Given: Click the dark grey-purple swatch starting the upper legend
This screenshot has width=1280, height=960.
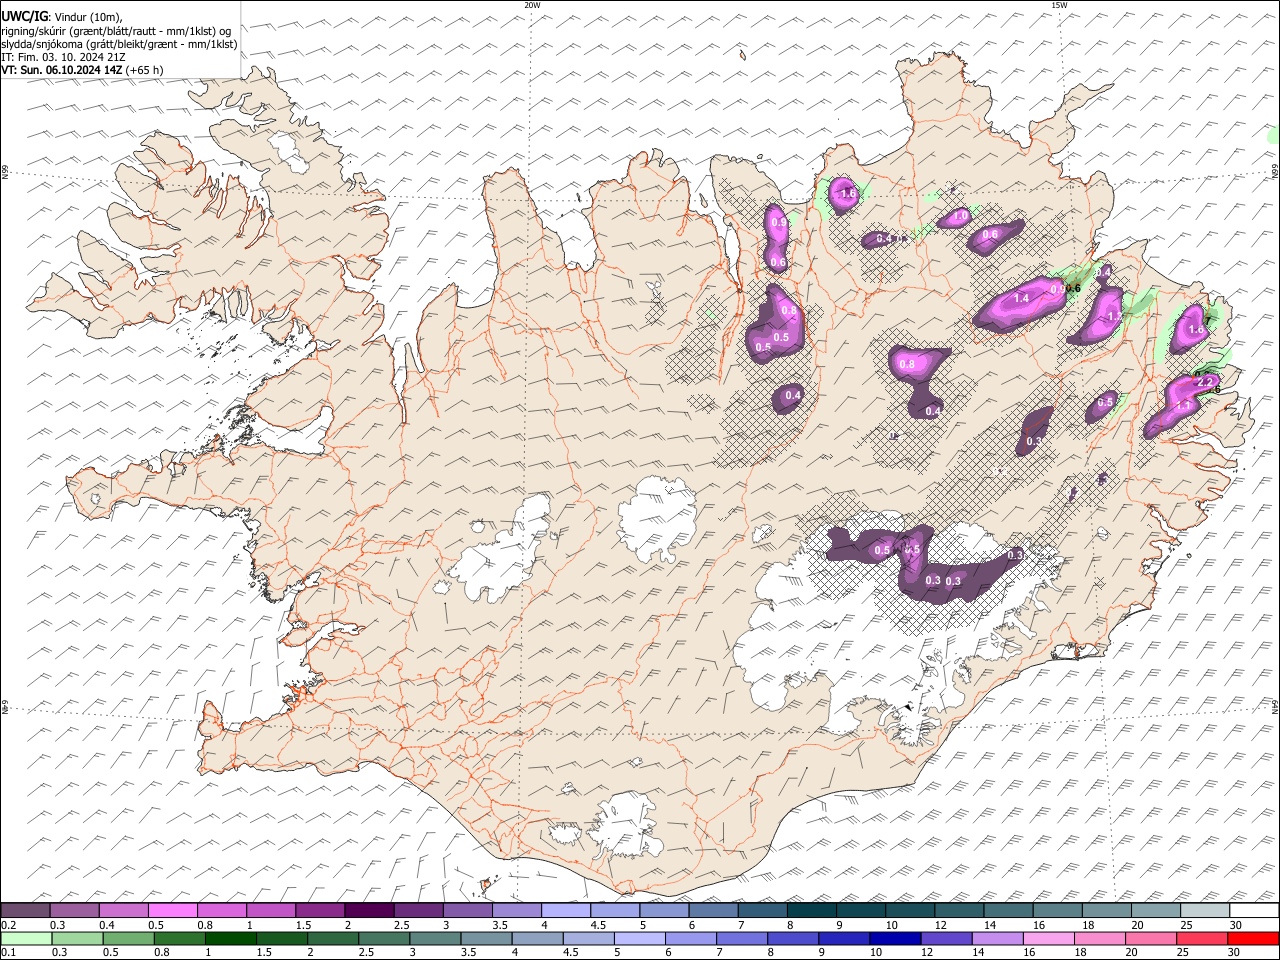Looking at the screenshot, I should pyautogui.click(x=25, y=911).
